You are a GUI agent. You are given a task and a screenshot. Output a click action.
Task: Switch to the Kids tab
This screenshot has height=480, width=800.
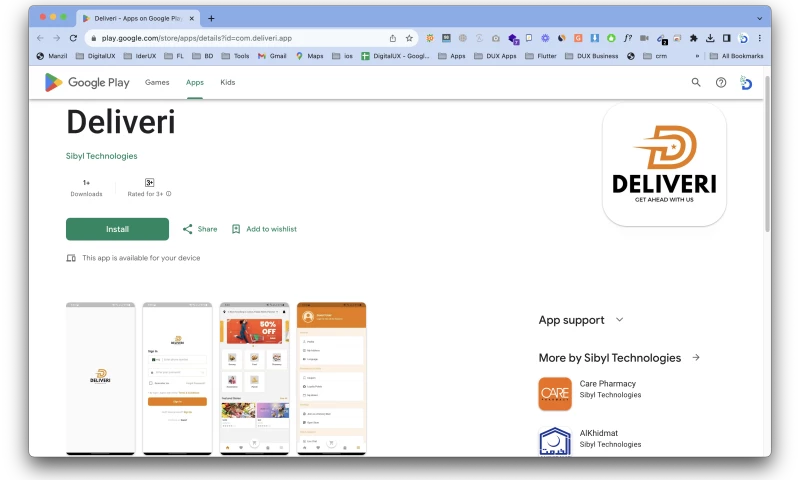point(228,82)
